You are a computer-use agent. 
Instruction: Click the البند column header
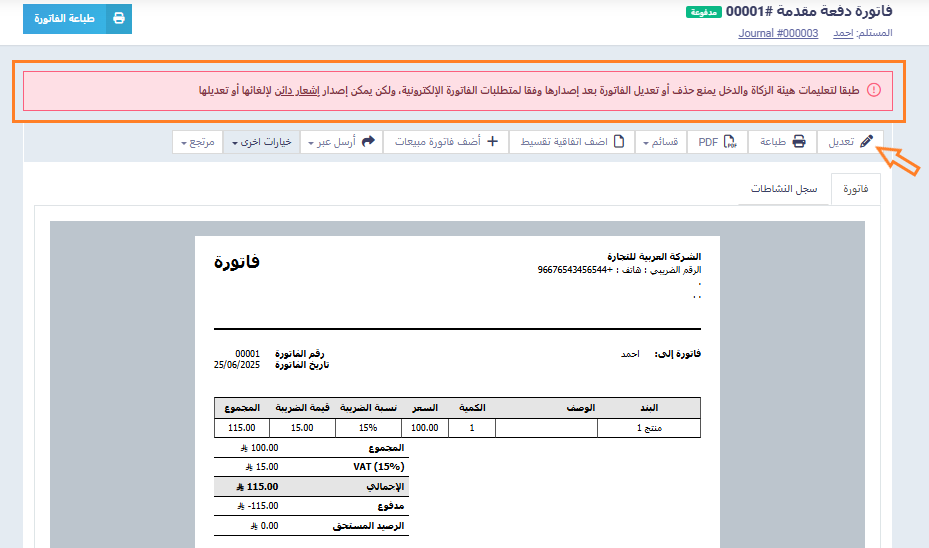tap(649, 408)
